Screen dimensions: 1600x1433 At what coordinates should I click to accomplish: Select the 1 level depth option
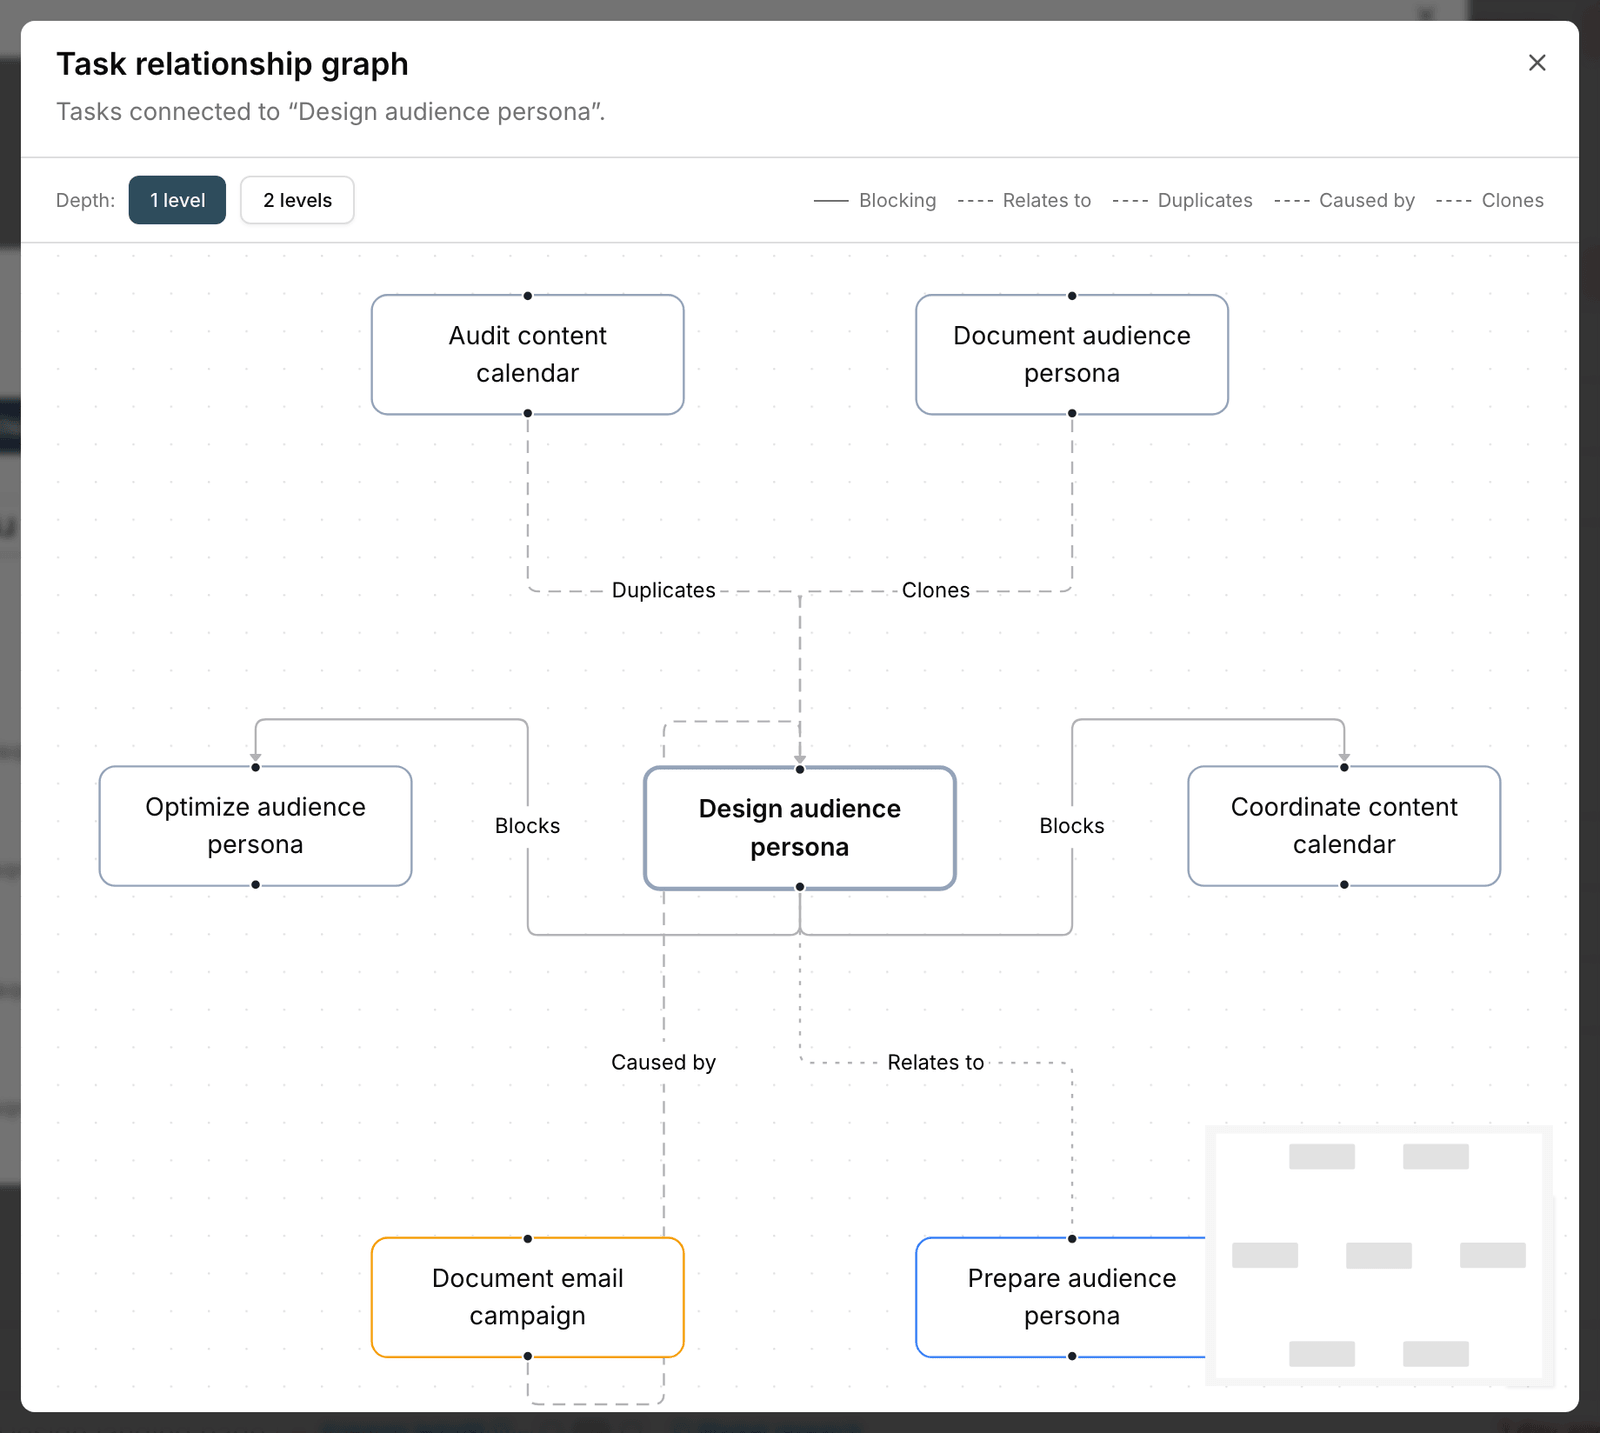pos(177,200)
